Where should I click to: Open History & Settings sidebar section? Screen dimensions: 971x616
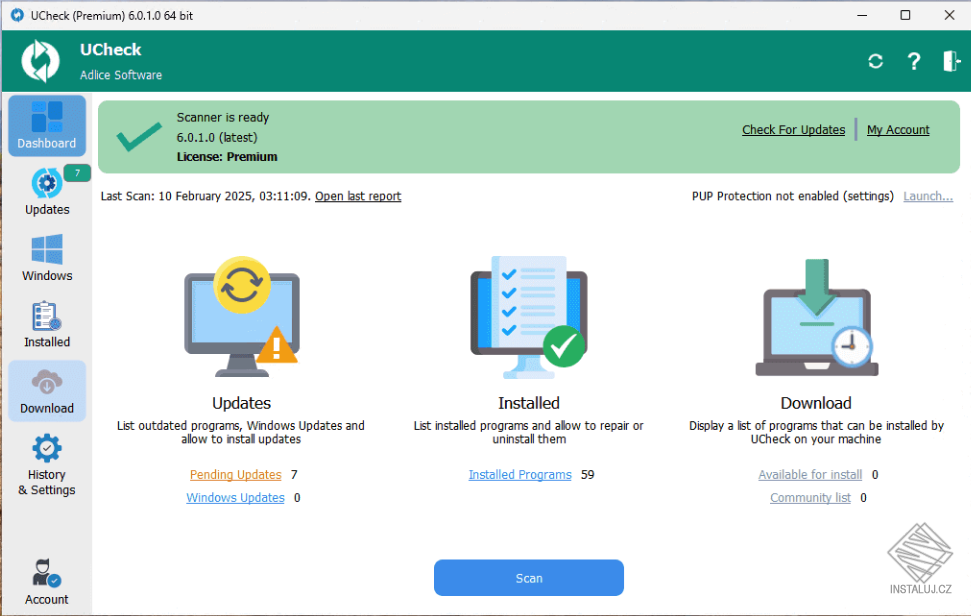(47, 465)
